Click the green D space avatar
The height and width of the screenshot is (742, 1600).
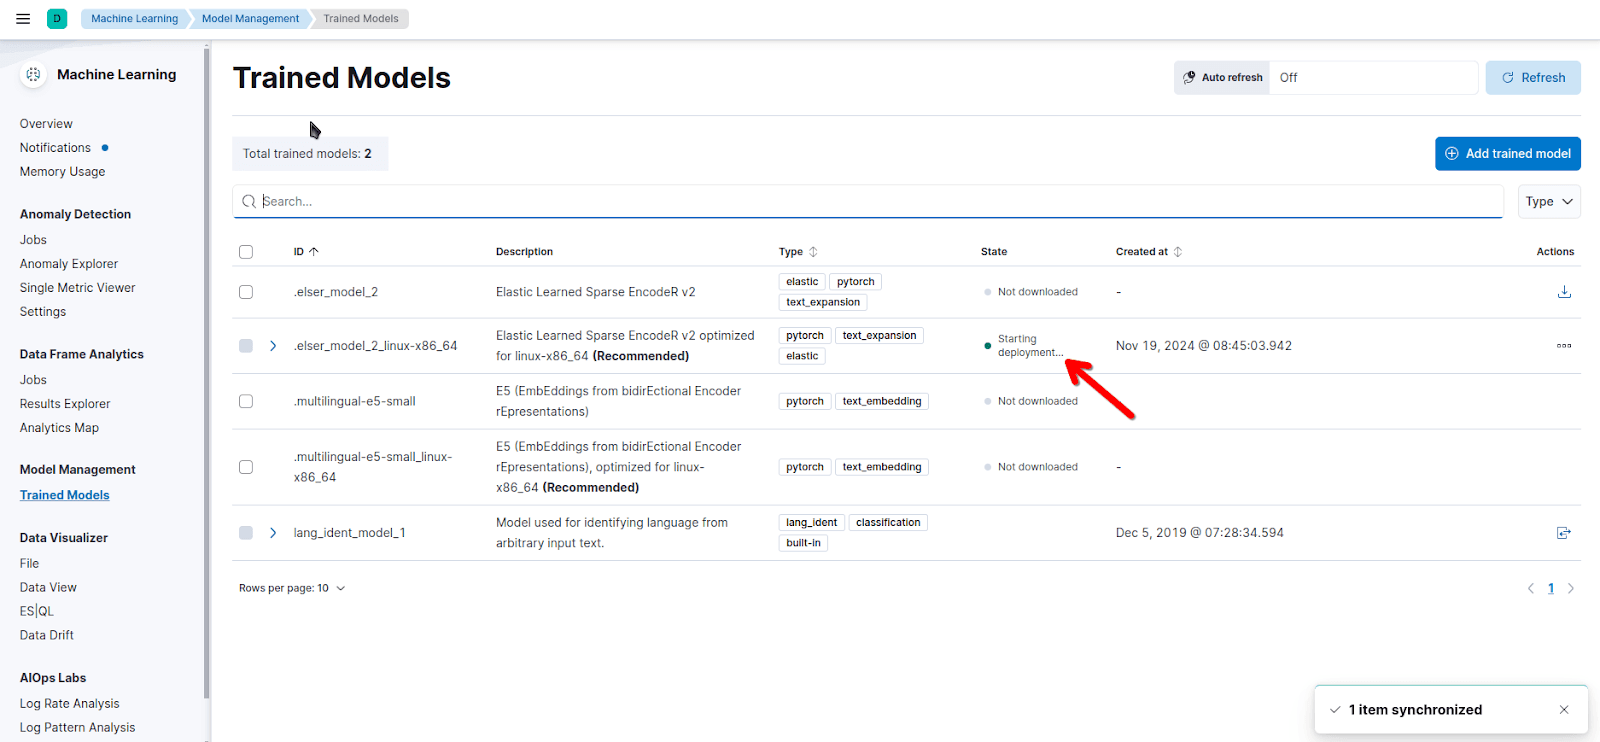coord(57,19)
